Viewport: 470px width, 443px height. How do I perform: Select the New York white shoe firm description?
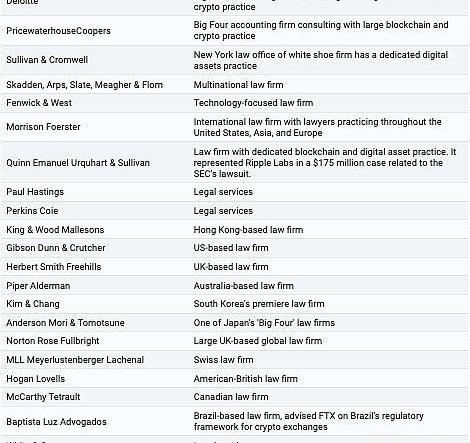pos(321,60)
